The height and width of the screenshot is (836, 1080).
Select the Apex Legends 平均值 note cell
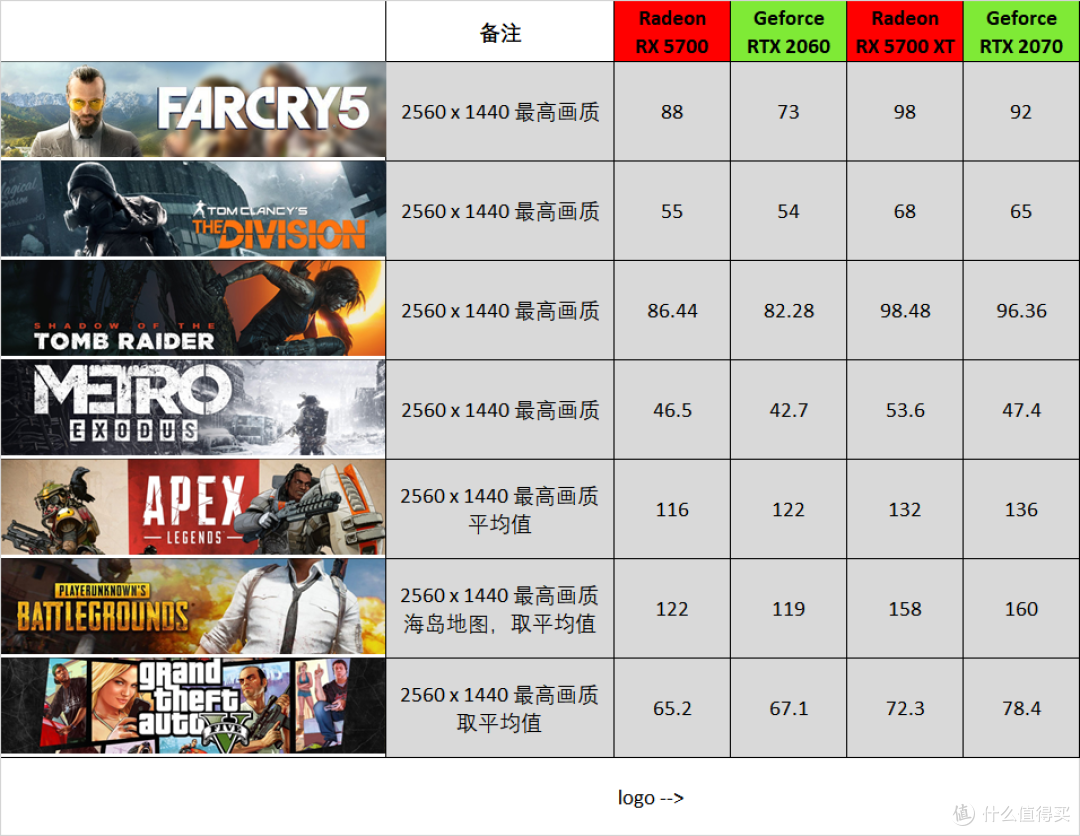click(500, 509)
